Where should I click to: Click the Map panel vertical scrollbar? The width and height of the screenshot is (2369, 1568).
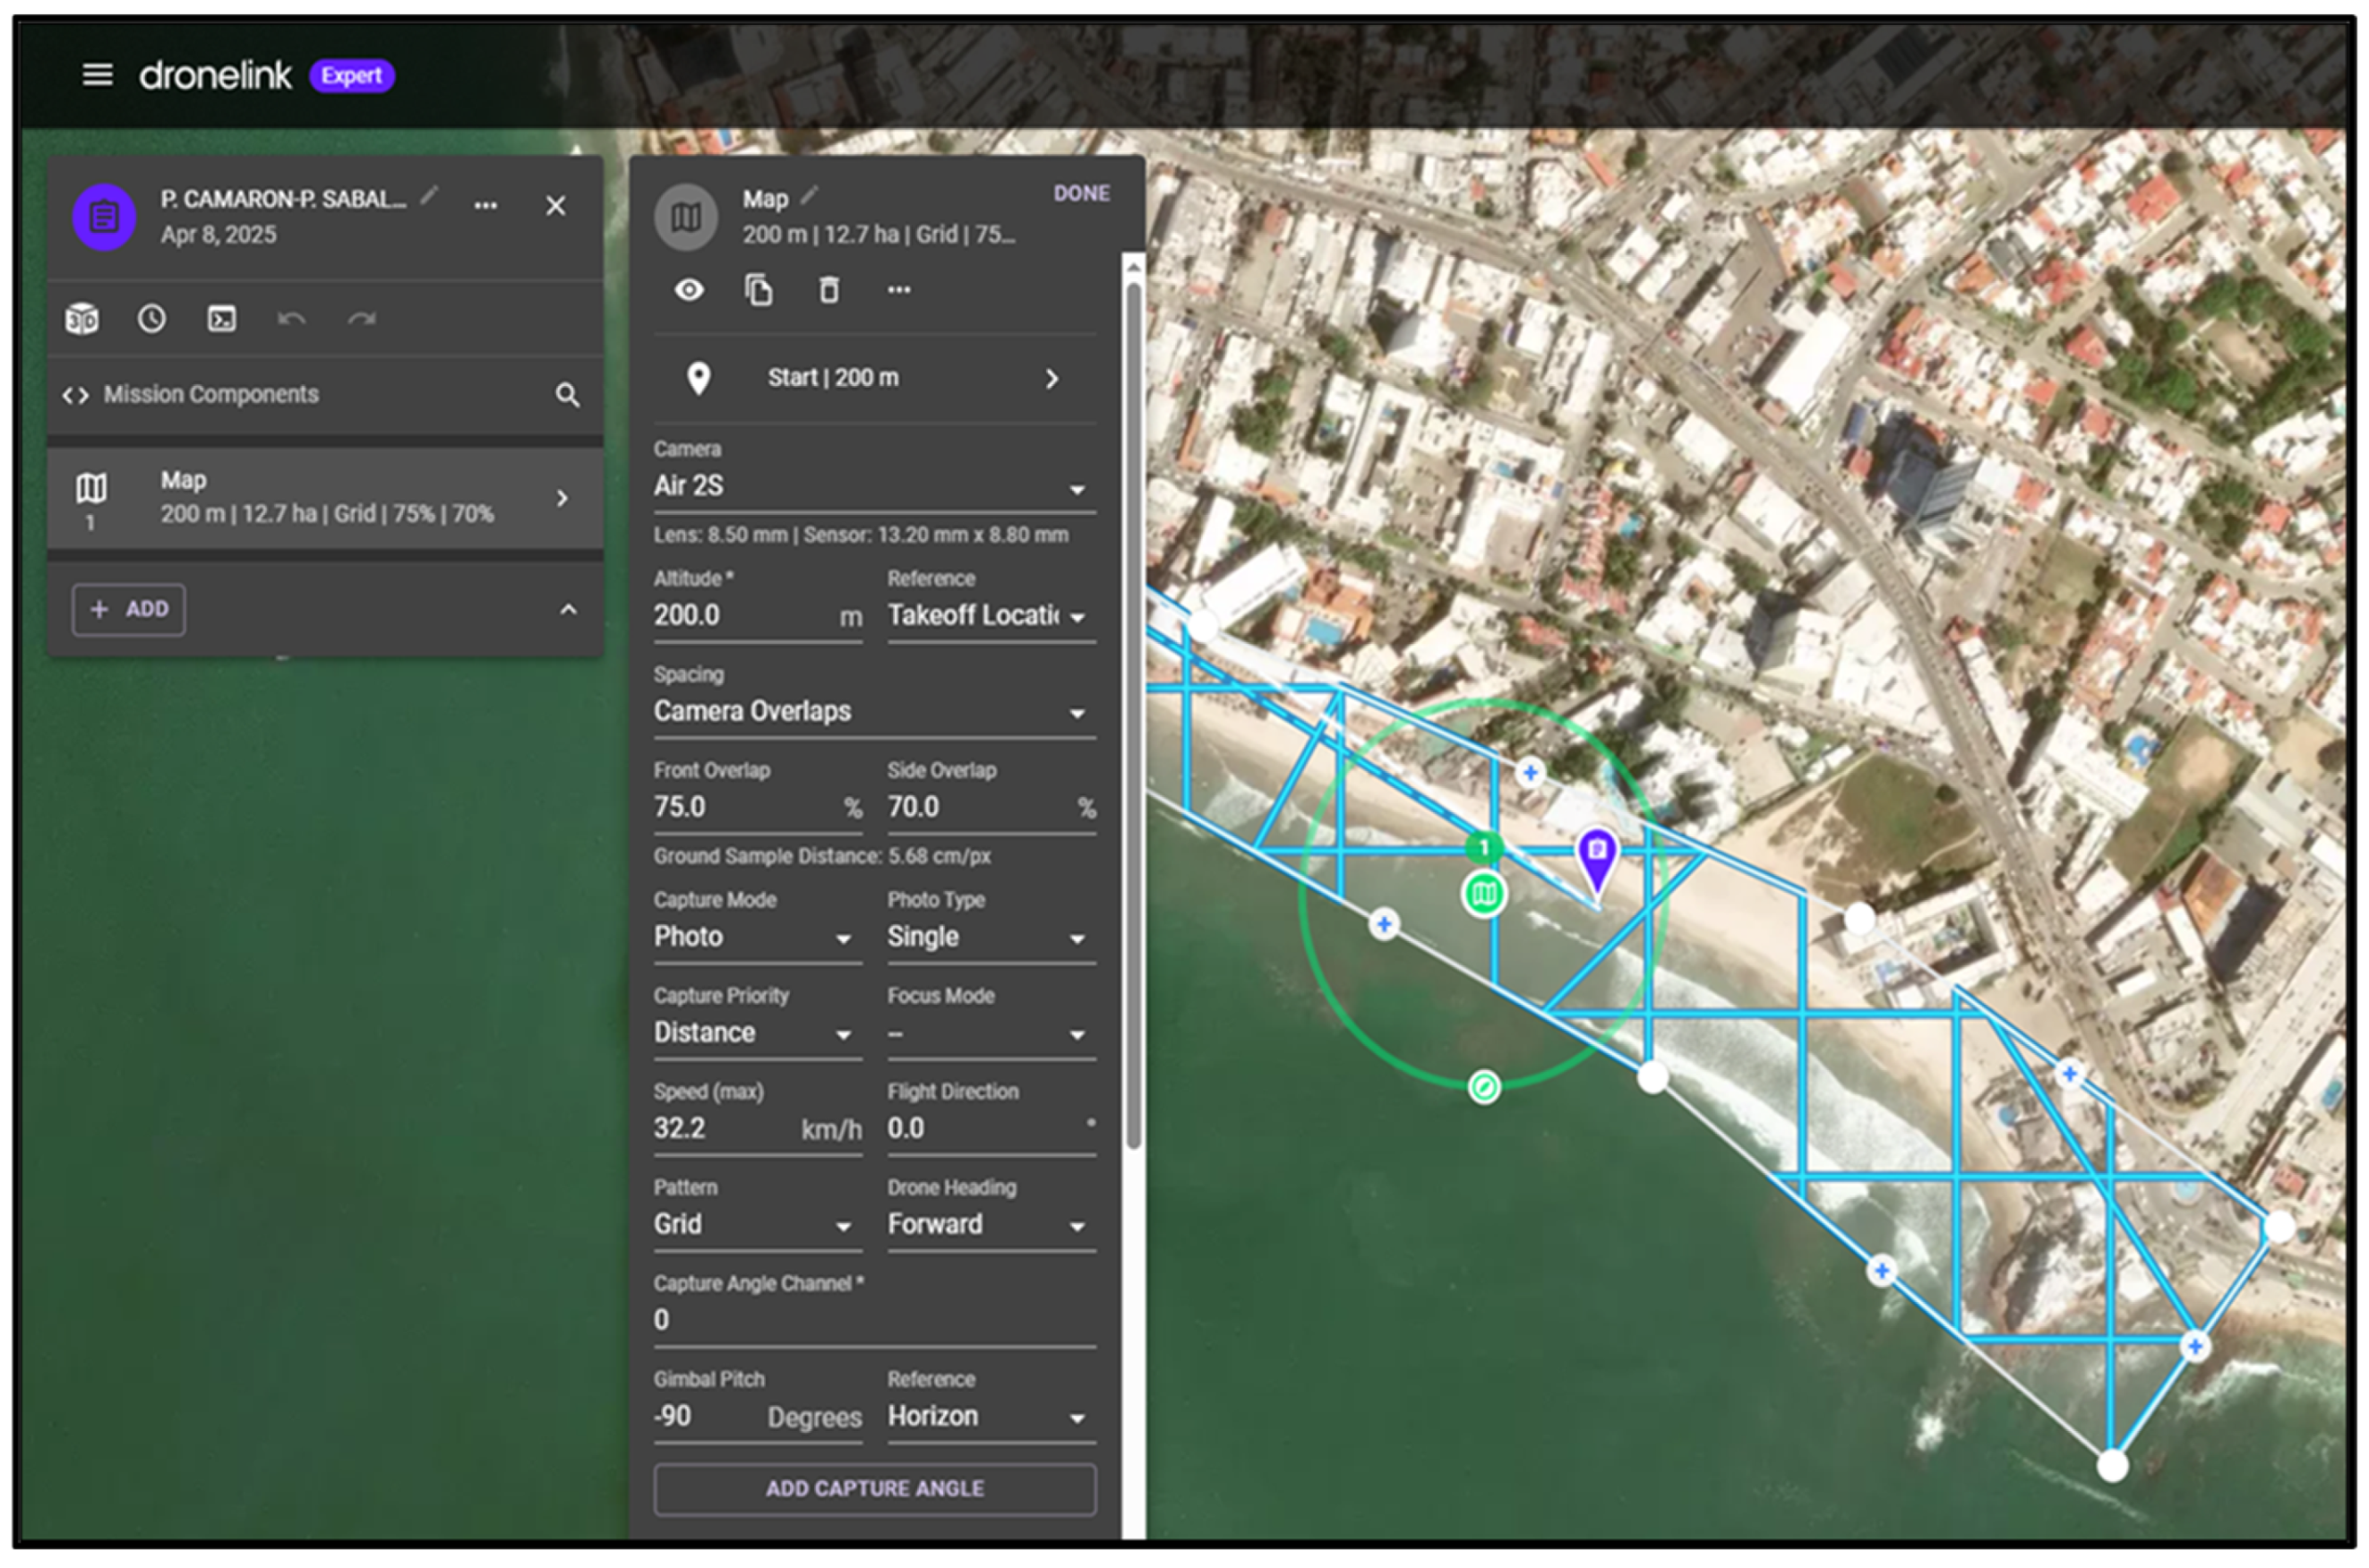[x=1133, y=715]
